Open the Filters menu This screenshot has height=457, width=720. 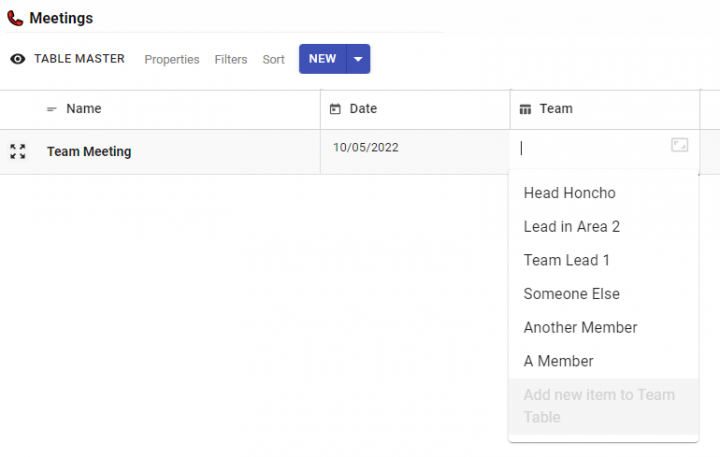pos(231,59)
